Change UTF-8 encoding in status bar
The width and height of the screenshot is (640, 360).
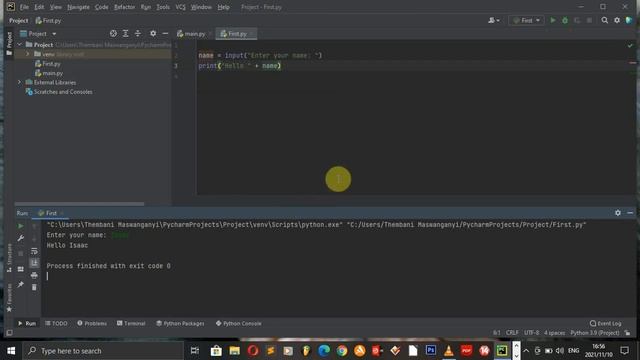click(x=531, y=333)
